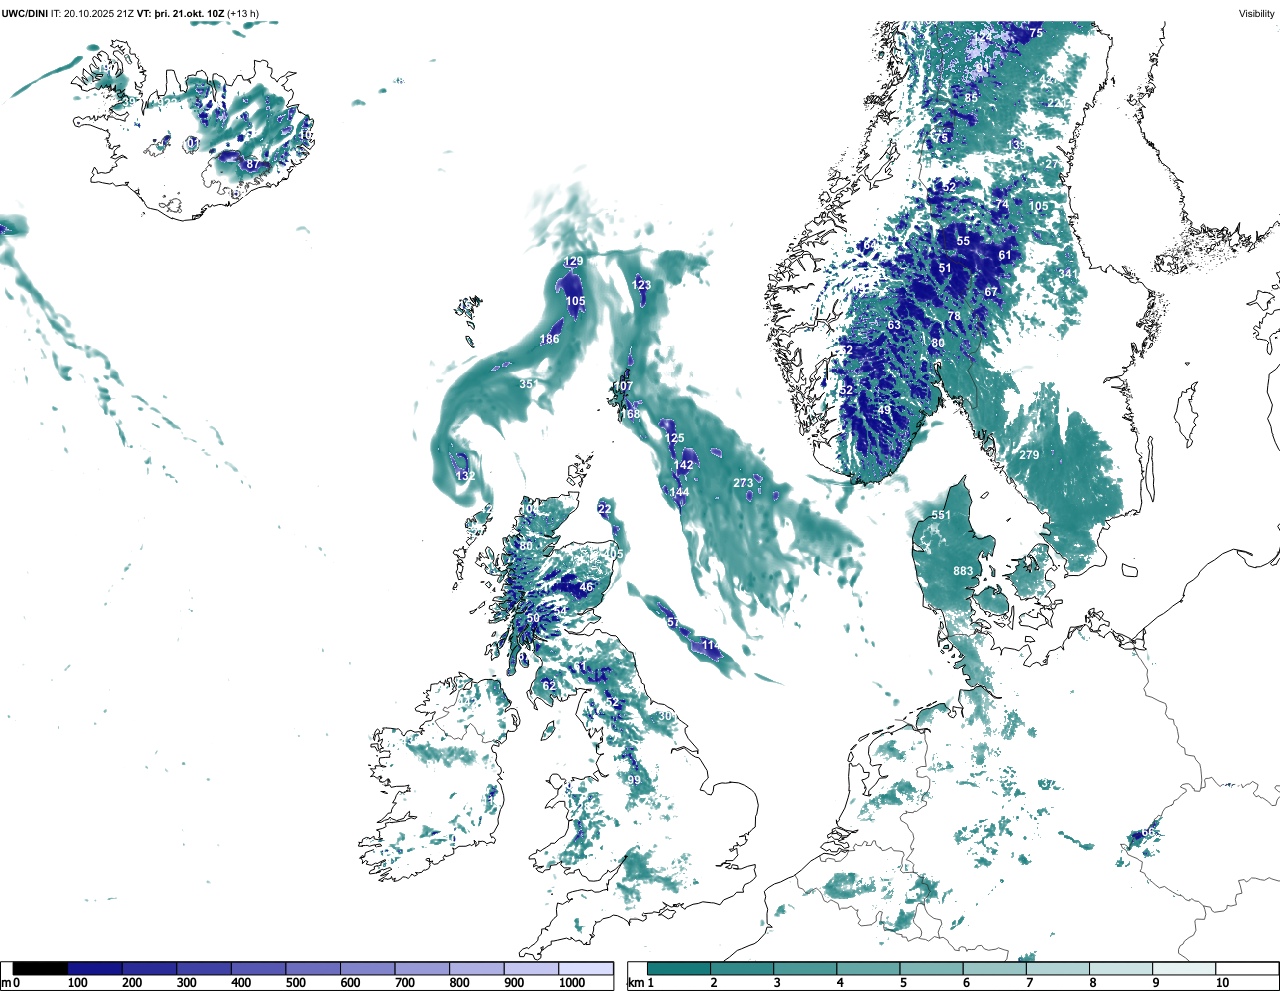Click the 500 label on metre legend

[295, 983]
